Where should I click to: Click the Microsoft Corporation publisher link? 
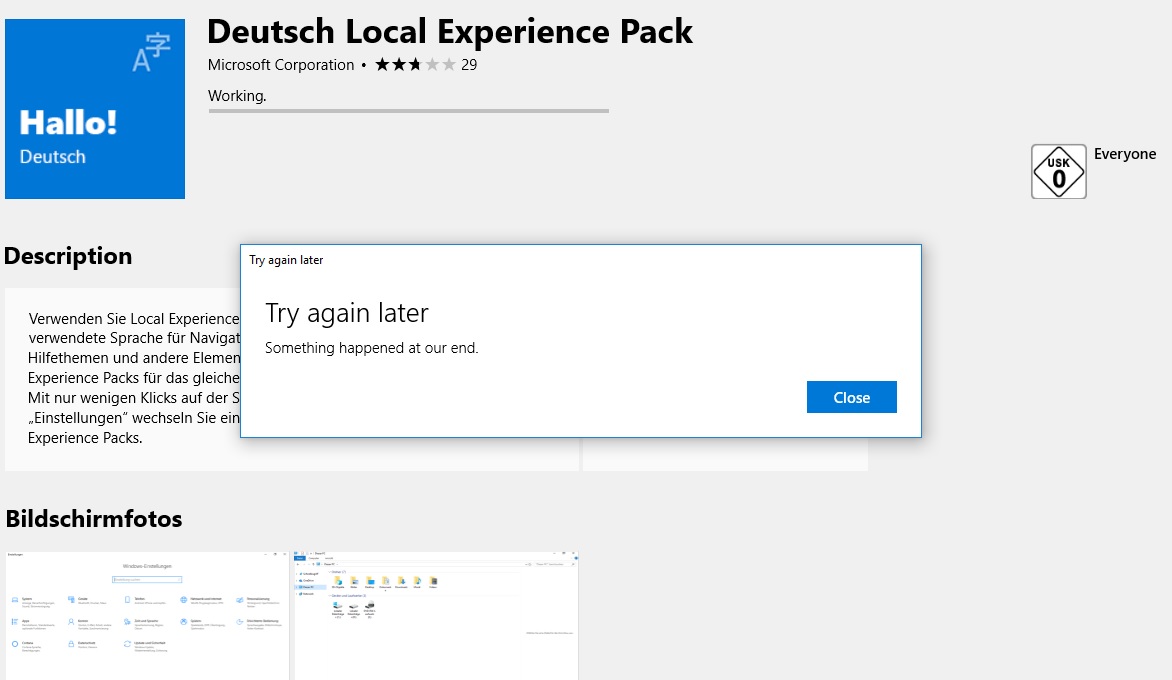coord(281,65)
